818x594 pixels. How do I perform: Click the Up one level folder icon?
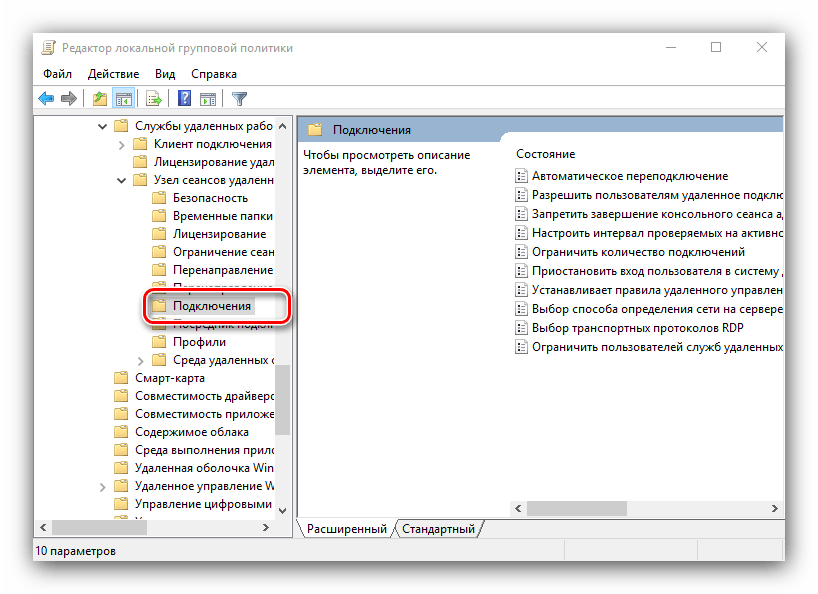[x=99, y=98]
